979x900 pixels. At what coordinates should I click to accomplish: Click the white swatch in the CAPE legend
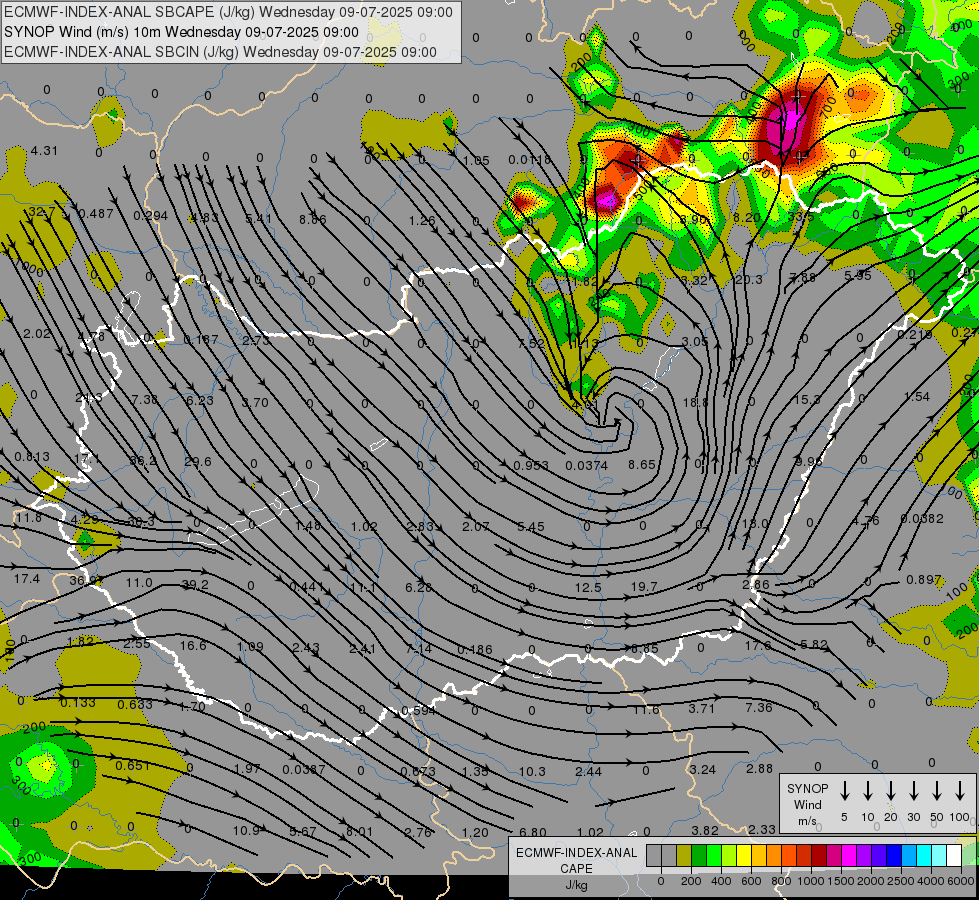pos(953,855)
